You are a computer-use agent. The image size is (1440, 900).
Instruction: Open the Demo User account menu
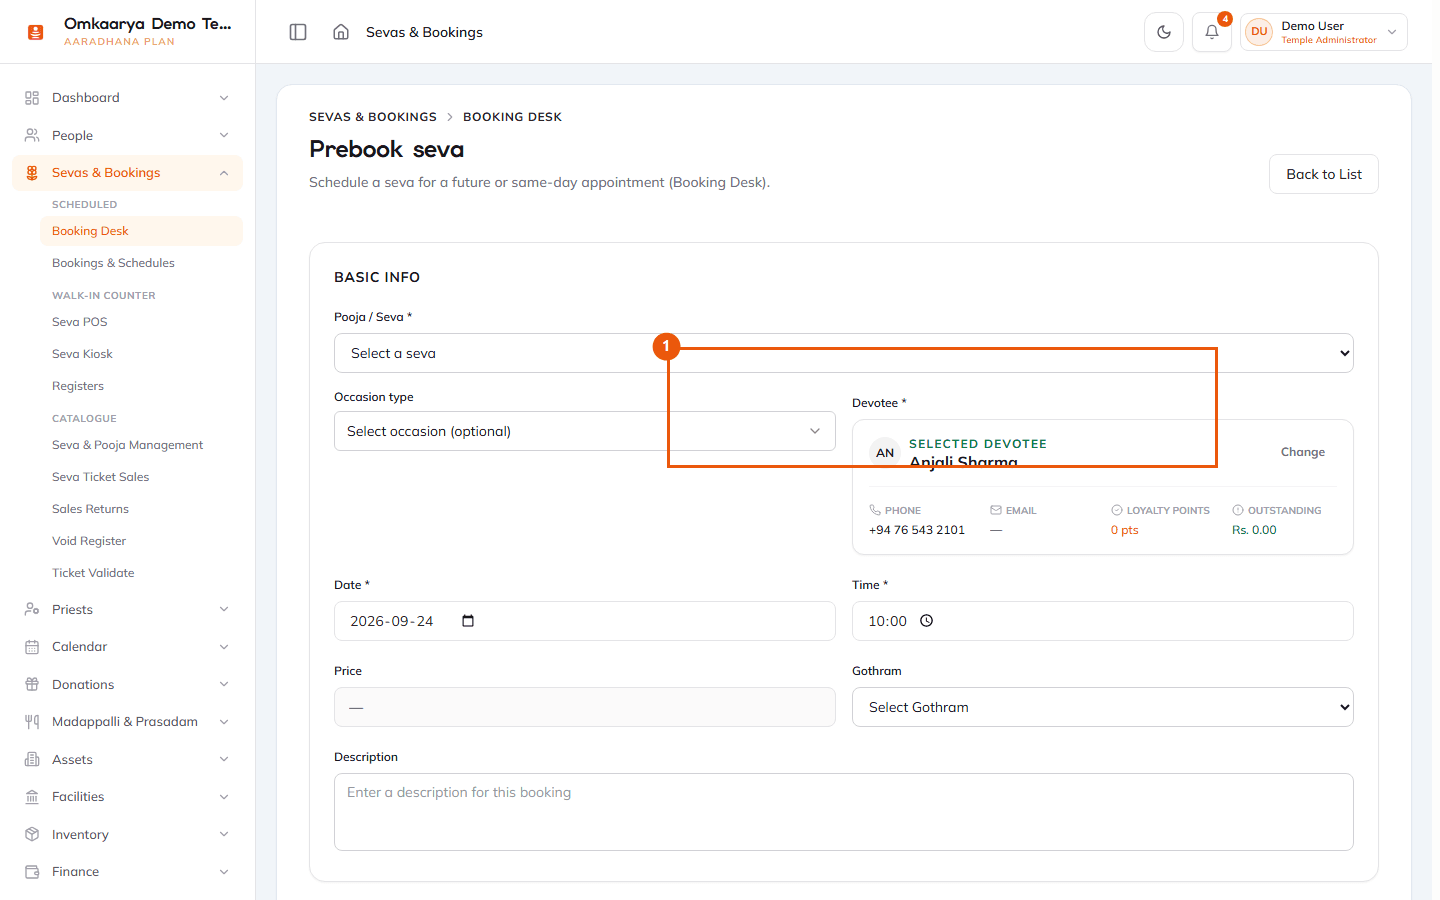click(x=1324, y=32)
